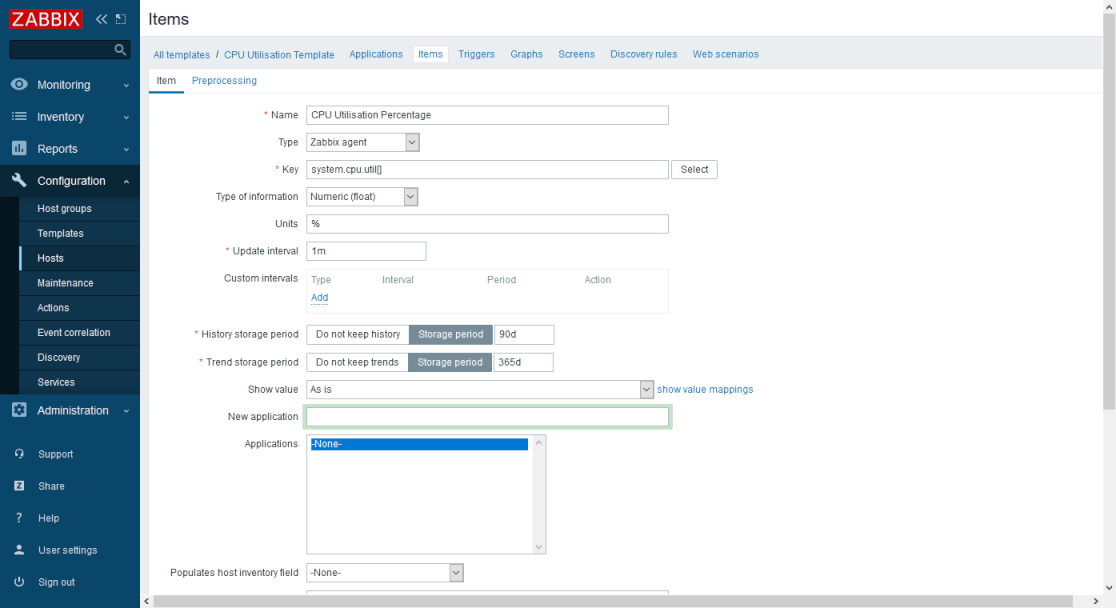The width and height of the screenshot is (1116, 608).
Task: Open Maintenance in Configuration menu
Action: tap(80, 283)
